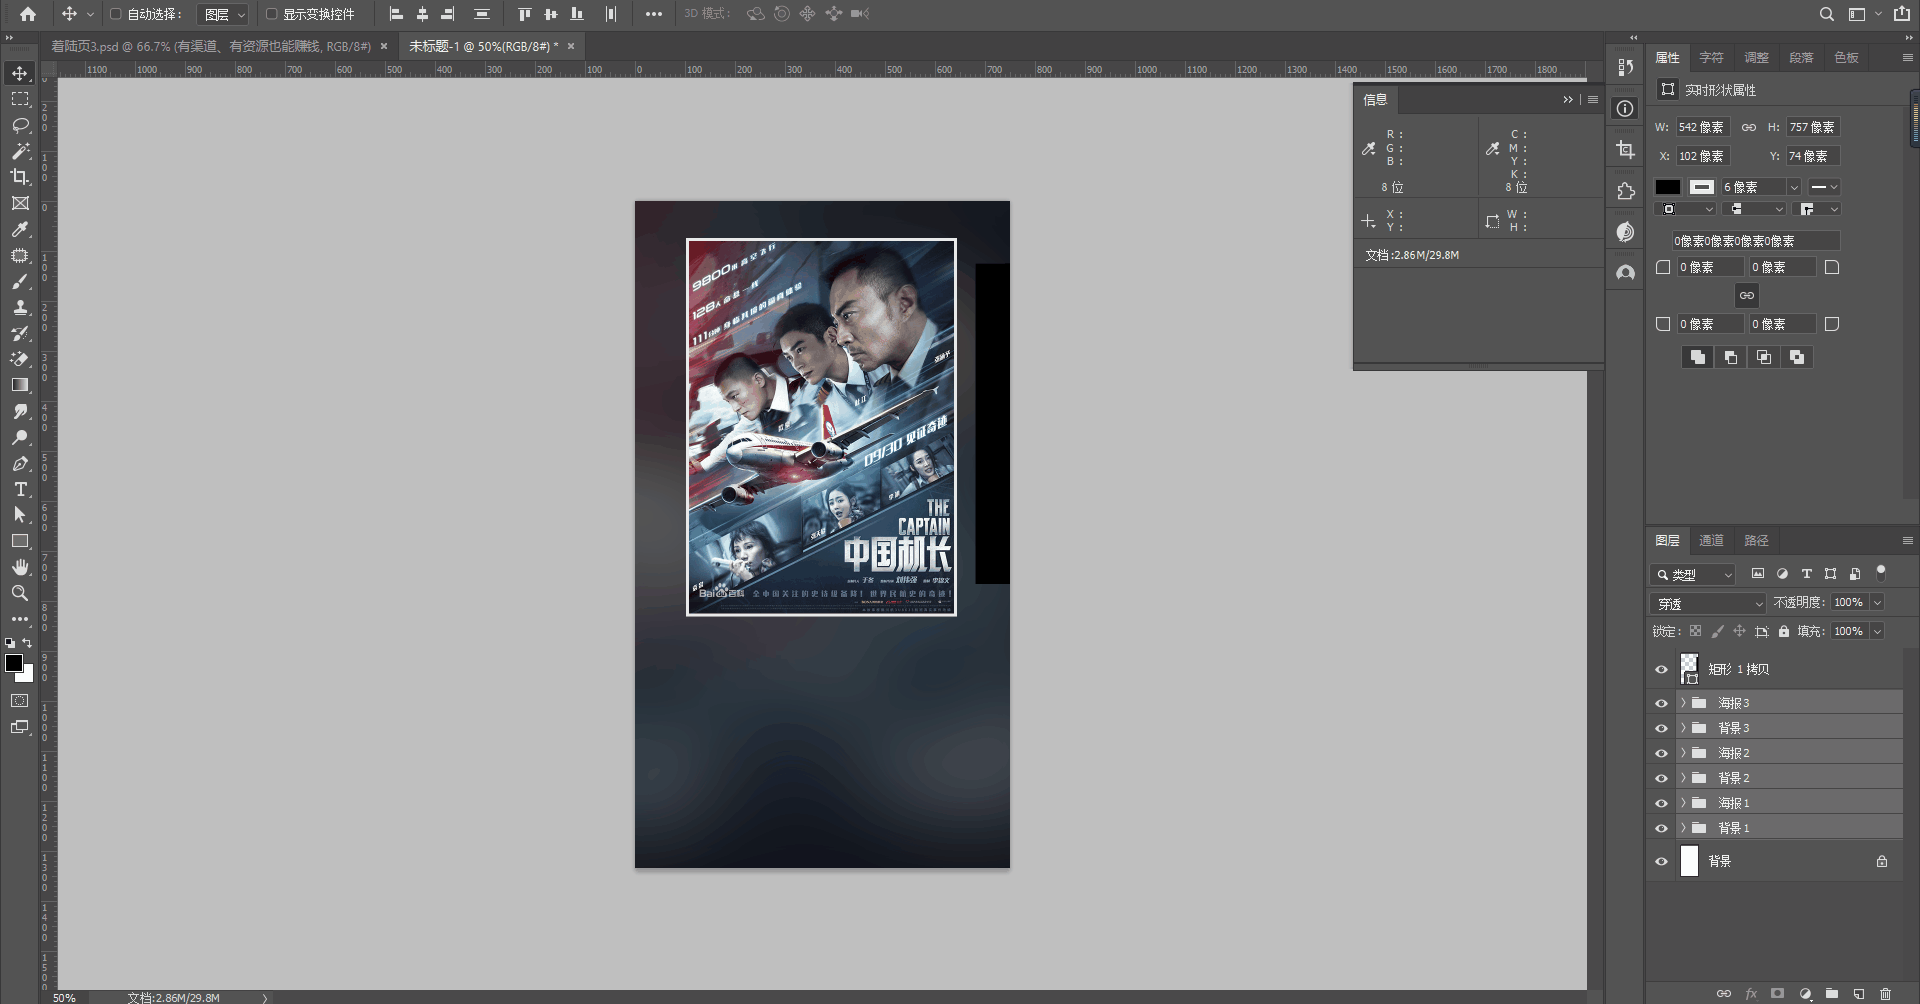This screenshot has height=1004, width=1920.
Task: Select the Zoom tool
Action: (20, 593)
